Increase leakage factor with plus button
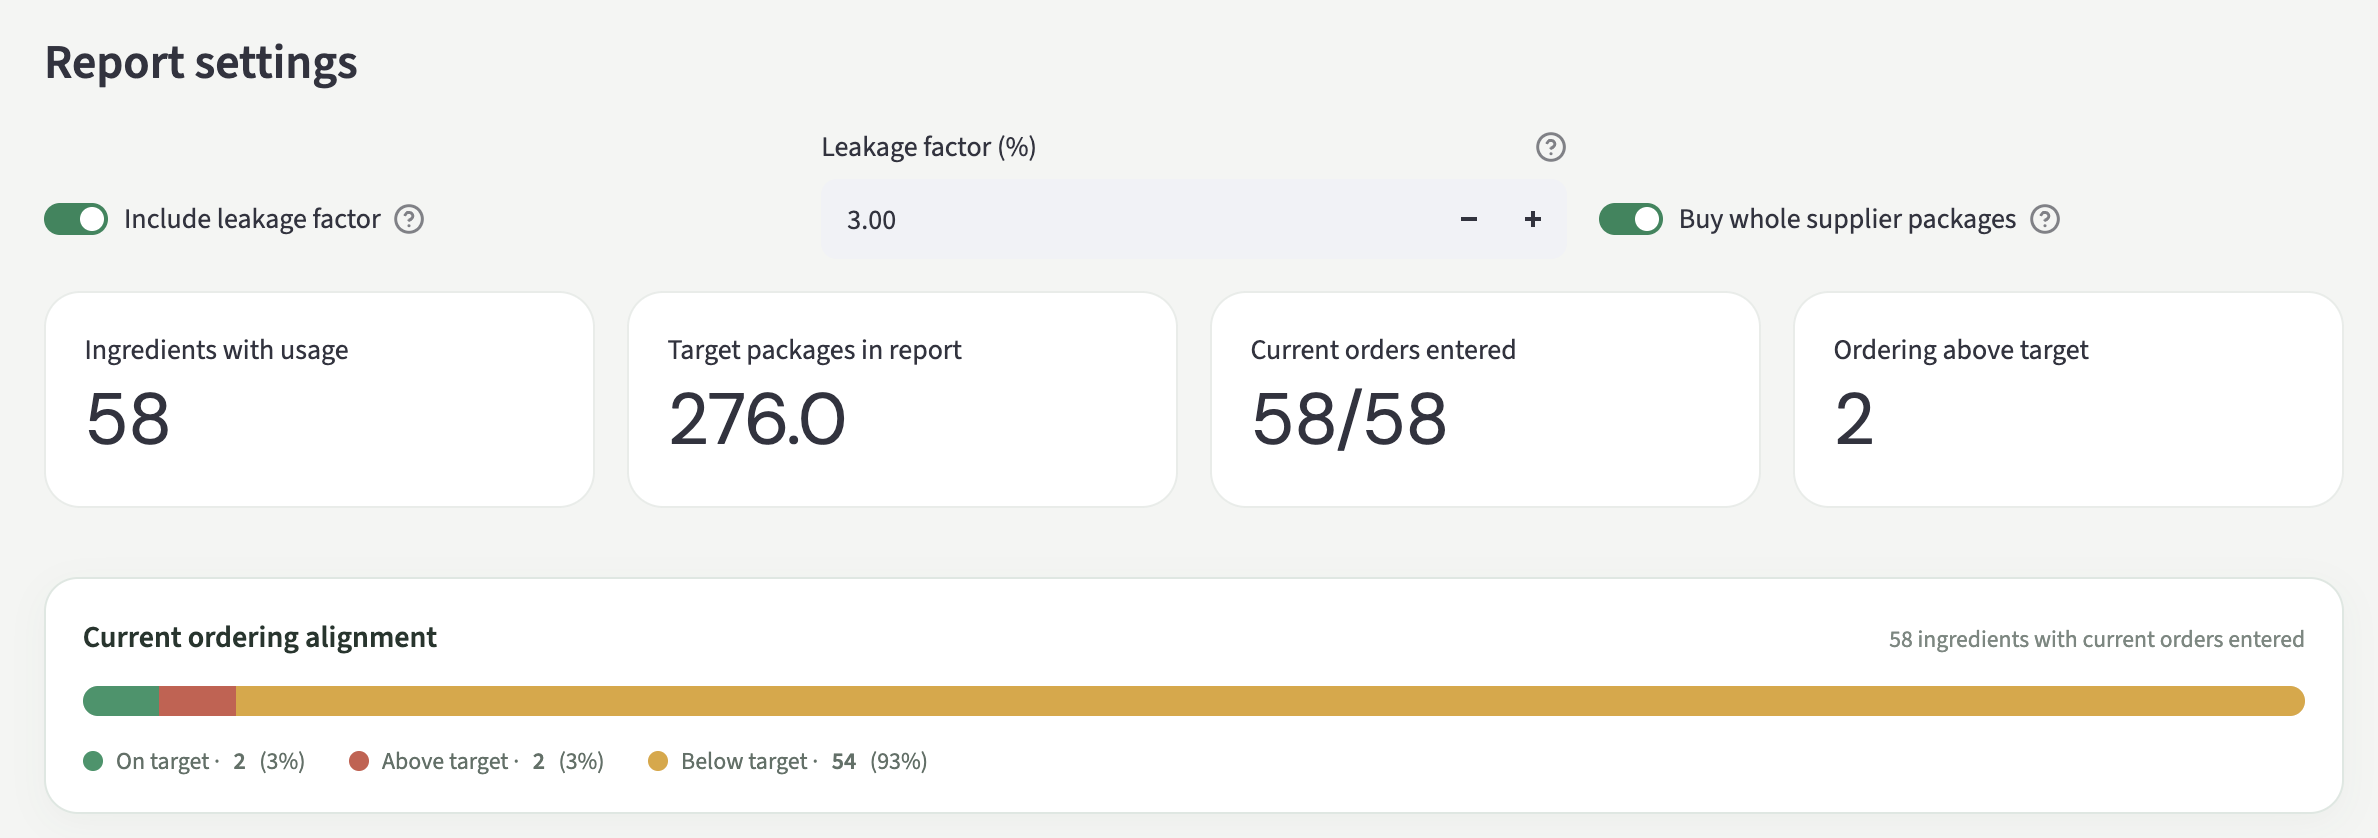Image resolution: width=2378 pixels, height=838 pixels. click(1533, 219)
